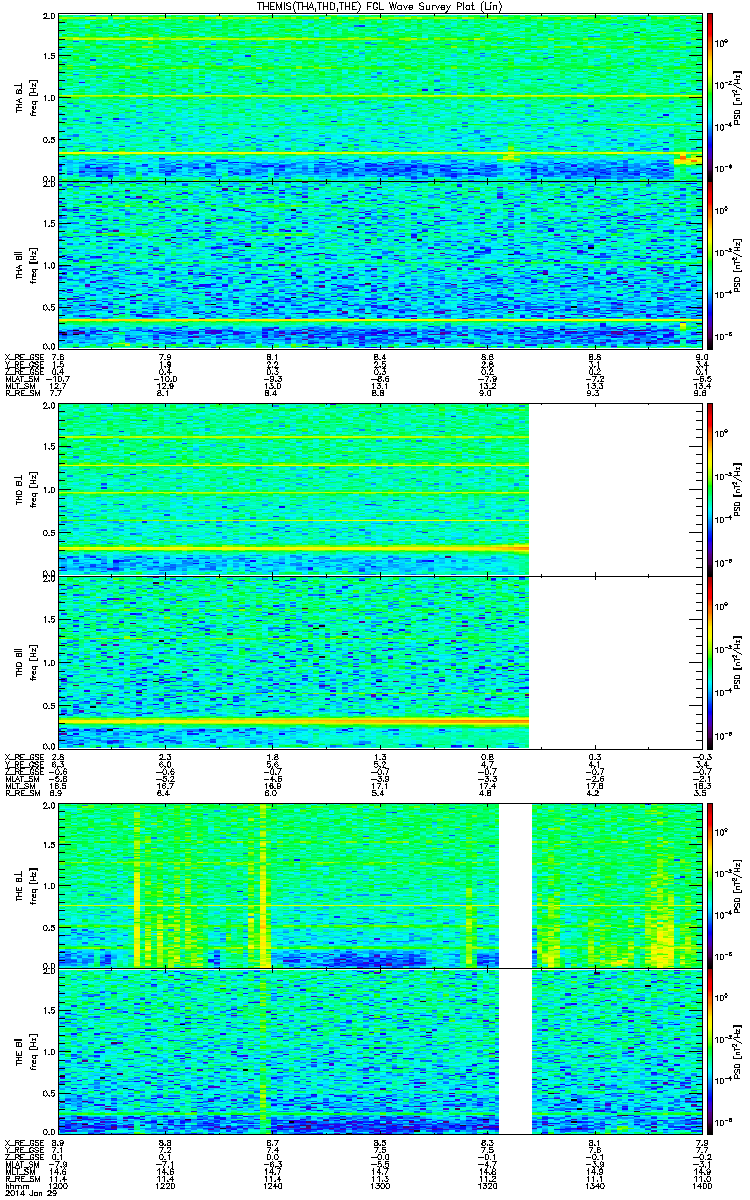Click MLT_SM row label under THE panels
The width and height of the screenshot is (750, 1200).
pyautogui.click(x=21, y=1174)
